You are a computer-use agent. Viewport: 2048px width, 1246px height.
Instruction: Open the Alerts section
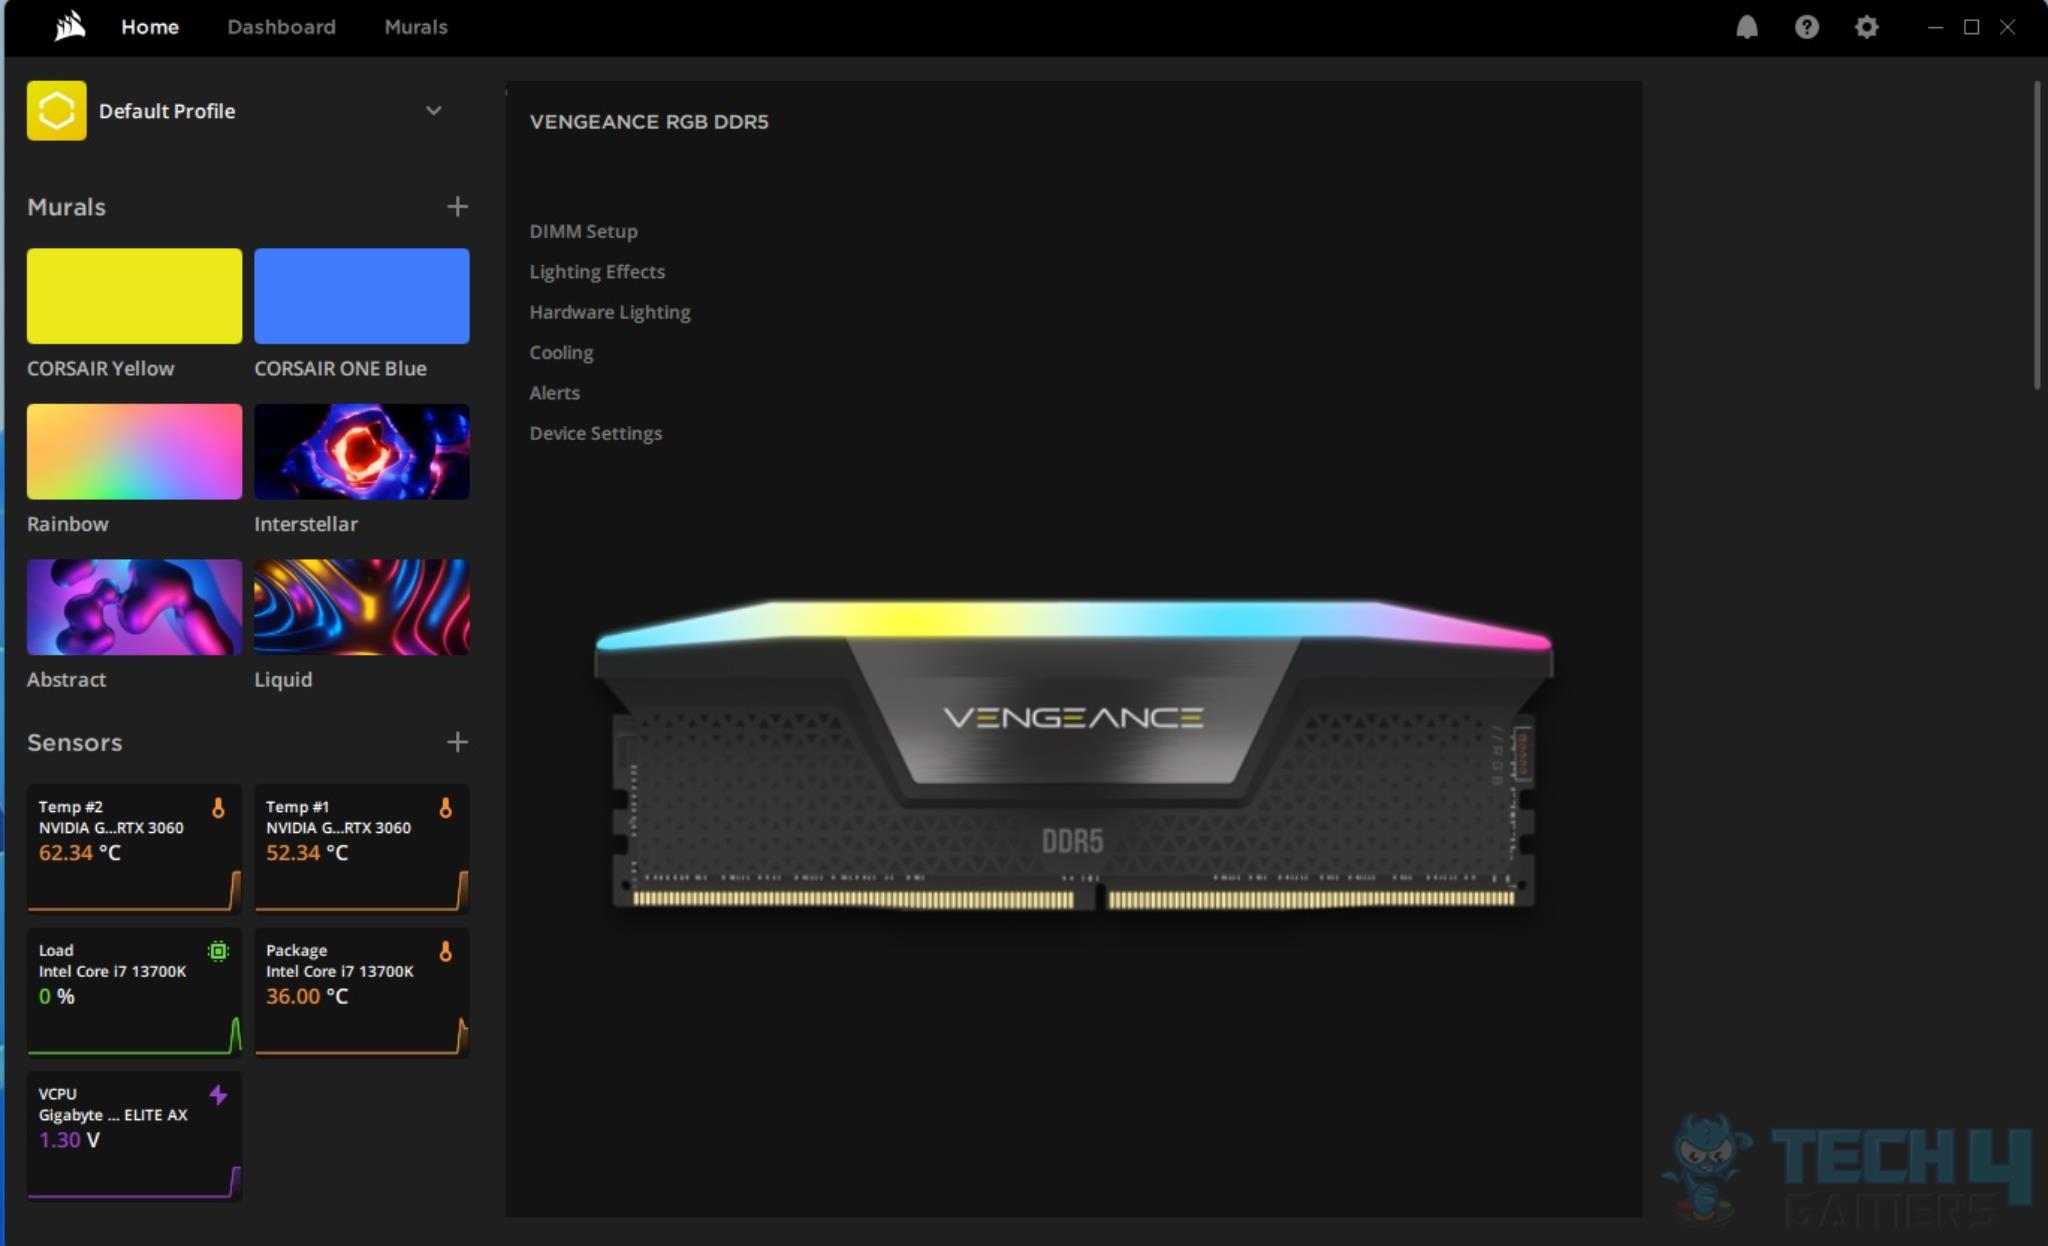(554, 393)
